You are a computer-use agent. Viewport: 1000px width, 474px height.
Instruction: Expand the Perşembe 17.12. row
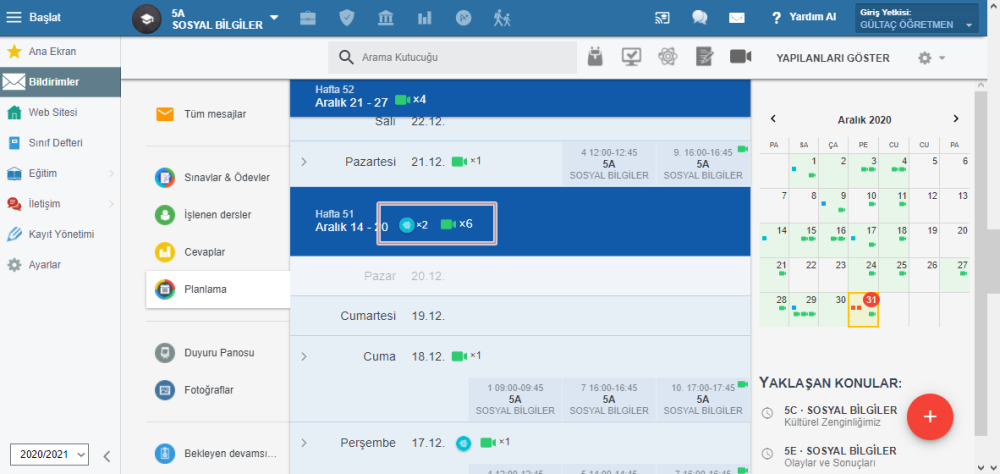pos(304,442)
